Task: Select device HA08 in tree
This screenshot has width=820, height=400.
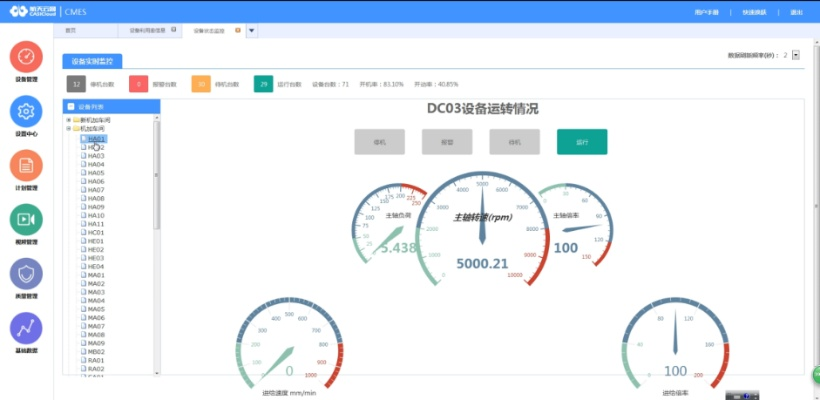Action: pos(96,198)
